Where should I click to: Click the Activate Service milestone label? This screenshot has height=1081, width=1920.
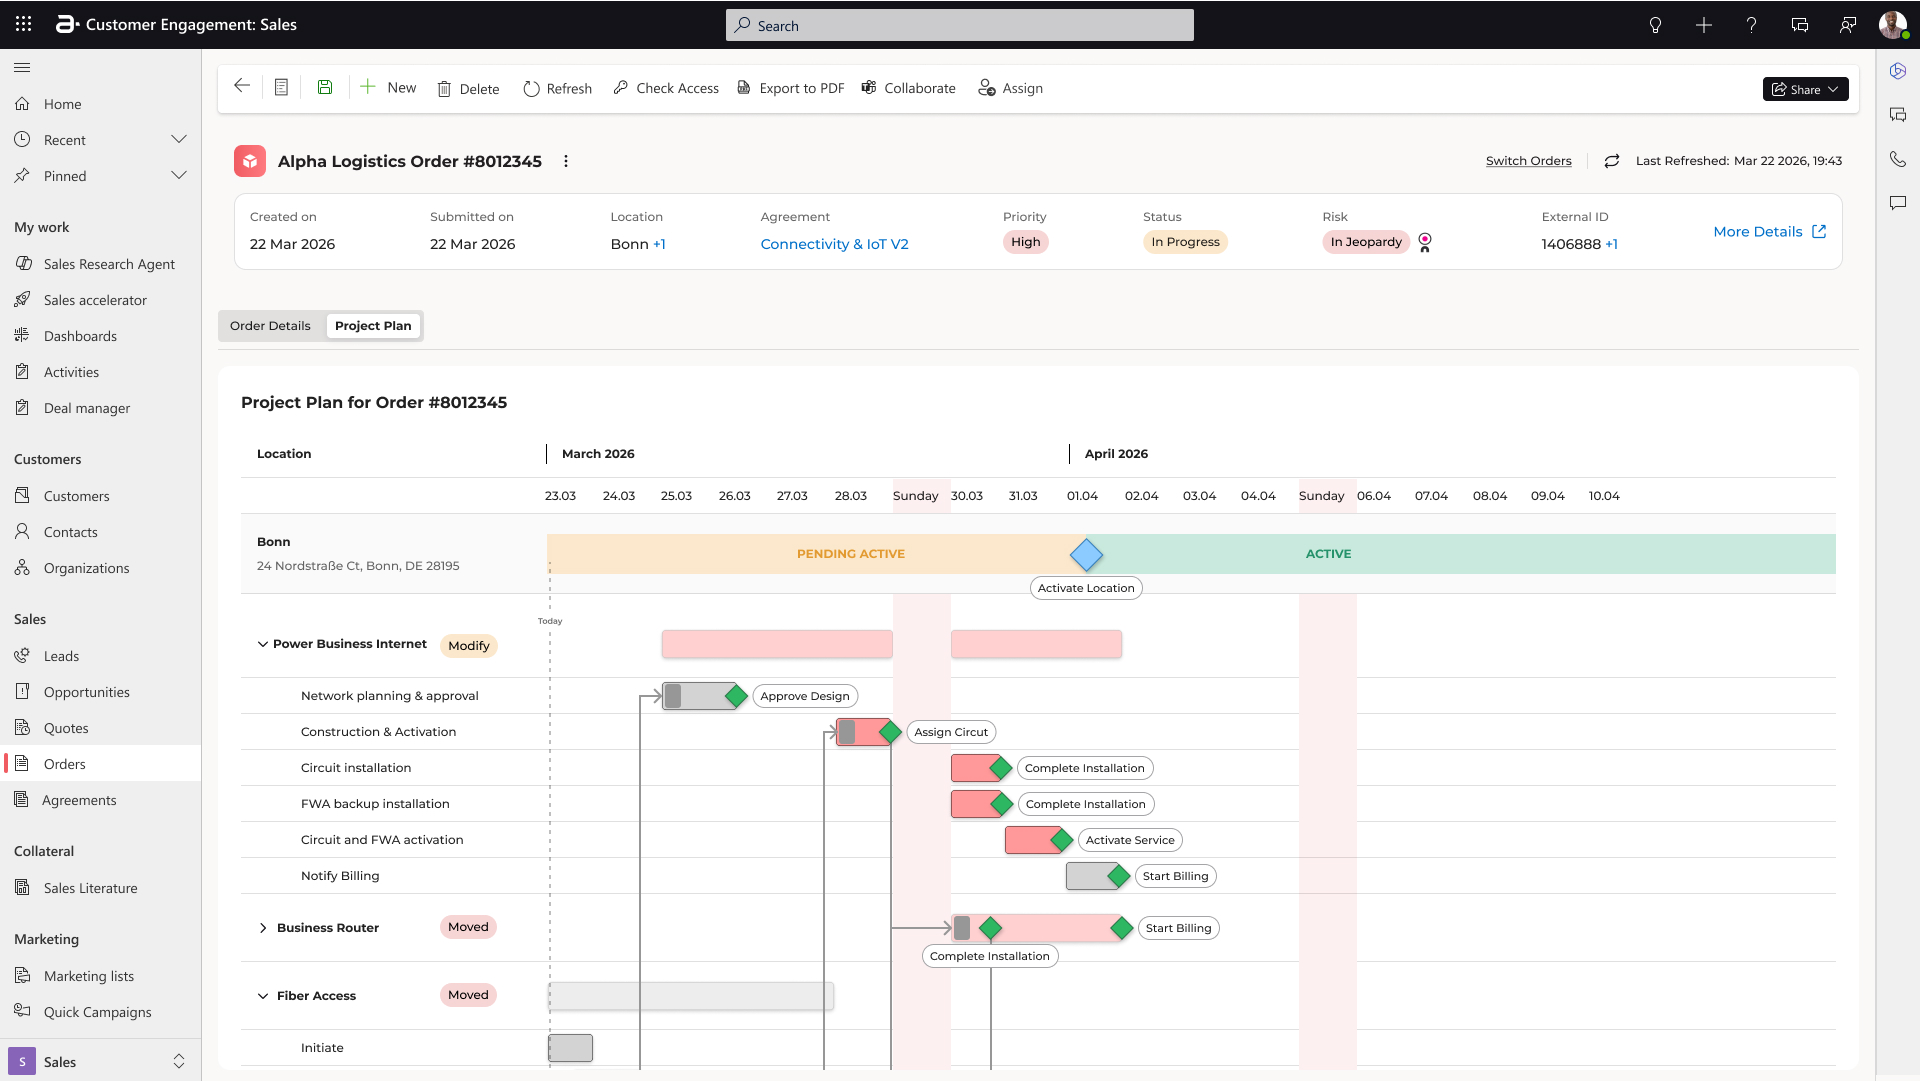click(1130, 840)
